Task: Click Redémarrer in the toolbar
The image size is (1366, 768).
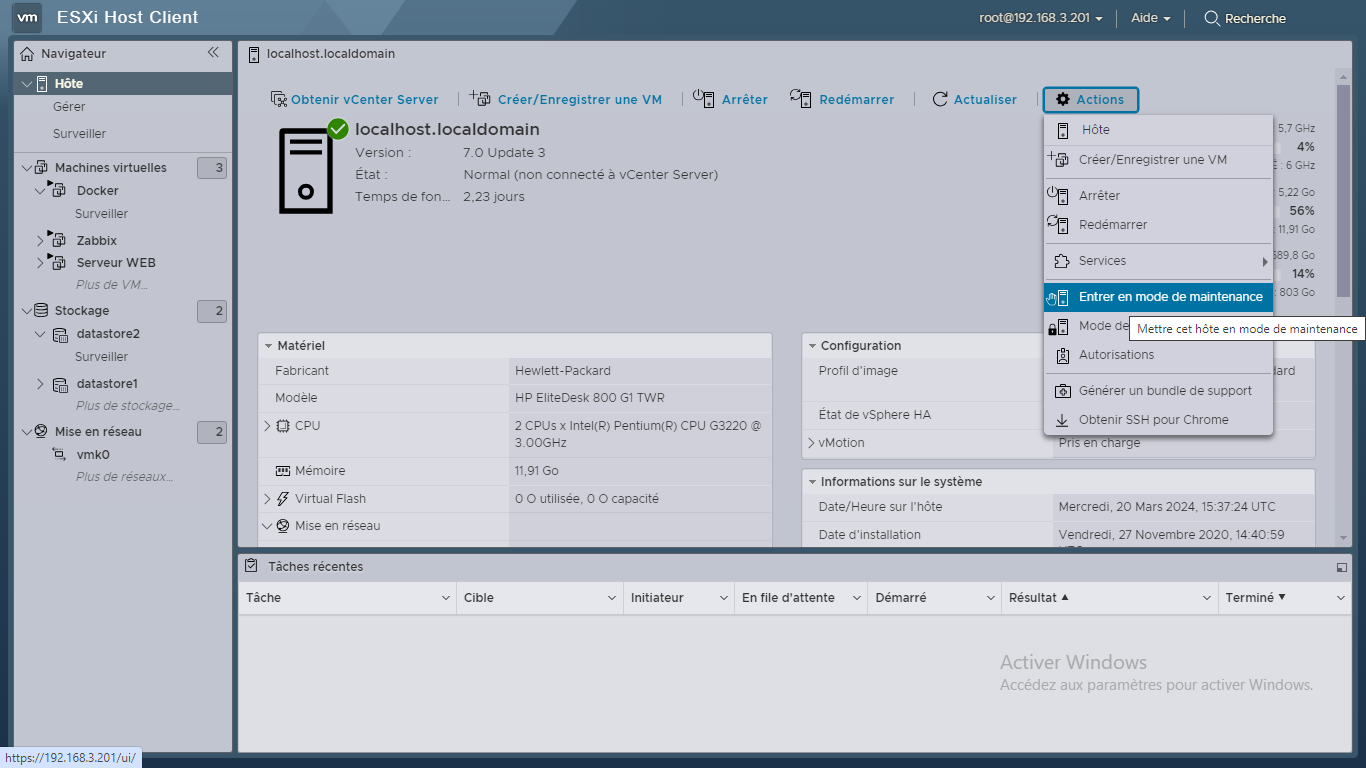Action: point(842,99)
